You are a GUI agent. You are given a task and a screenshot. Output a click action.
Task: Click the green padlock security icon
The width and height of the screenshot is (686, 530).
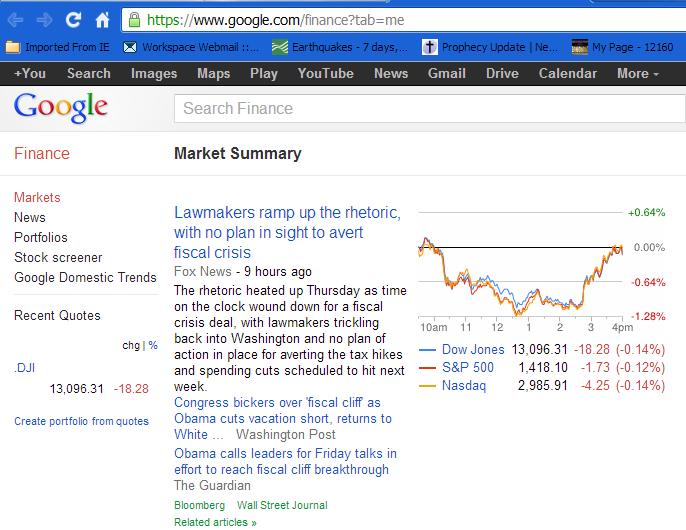tap(134, 20)
